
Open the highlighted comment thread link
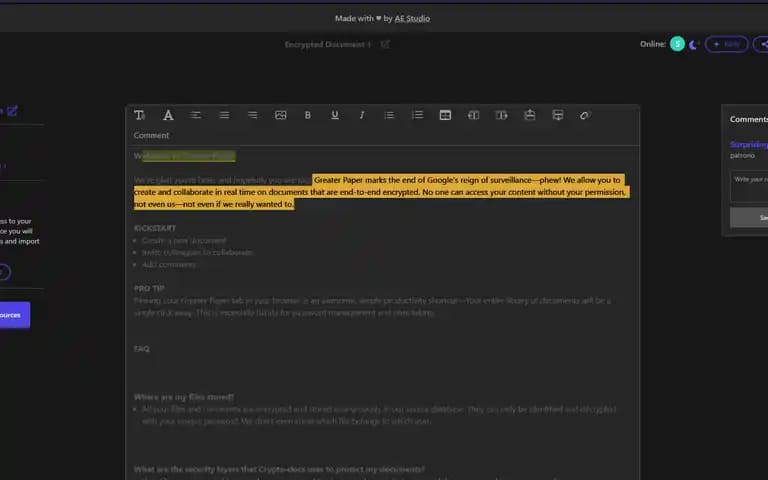(x=748, y=144)
